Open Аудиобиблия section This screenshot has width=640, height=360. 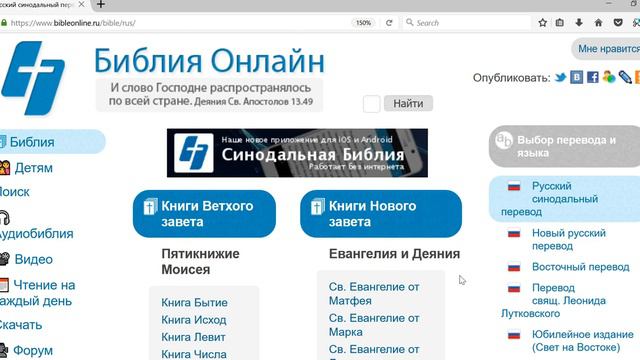[x=37, y=234]
